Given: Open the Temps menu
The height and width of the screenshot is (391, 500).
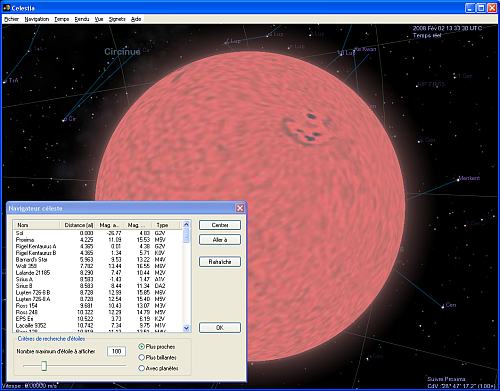Looking at the screenshot, I should click(62, 19).
